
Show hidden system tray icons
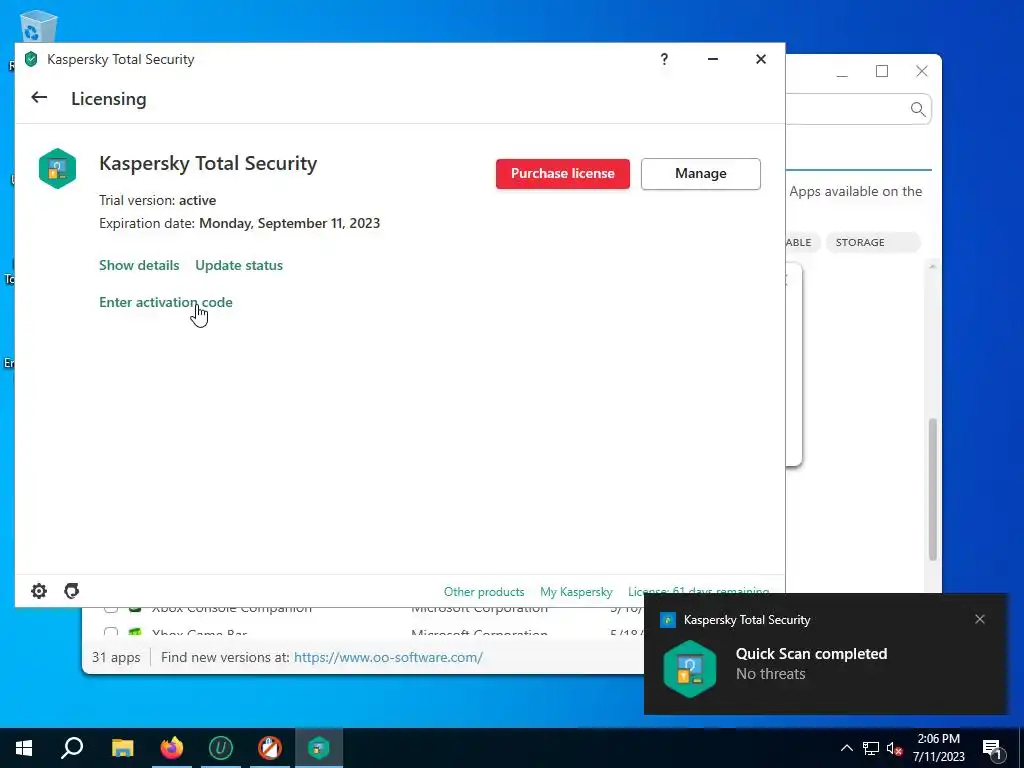pos(846,748)
